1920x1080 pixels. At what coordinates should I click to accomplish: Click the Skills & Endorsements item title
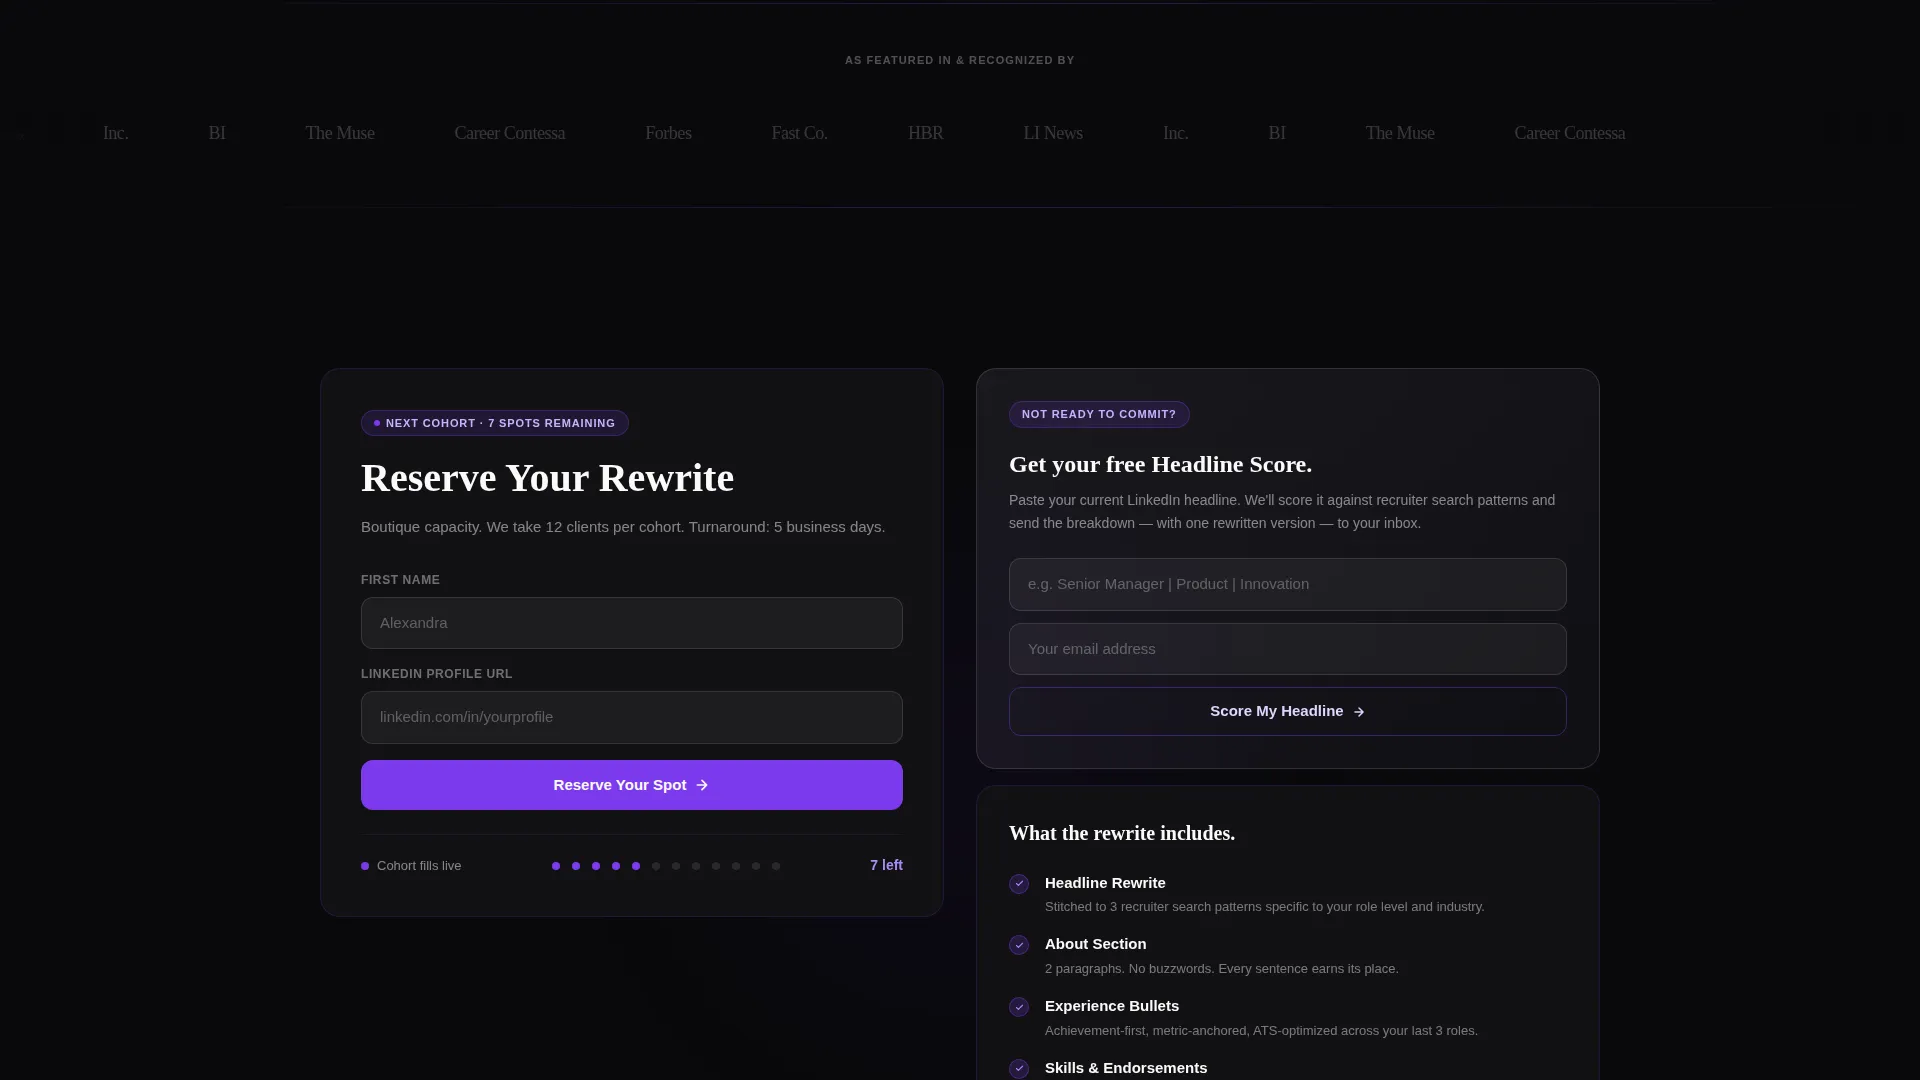click(1125, 1068)
